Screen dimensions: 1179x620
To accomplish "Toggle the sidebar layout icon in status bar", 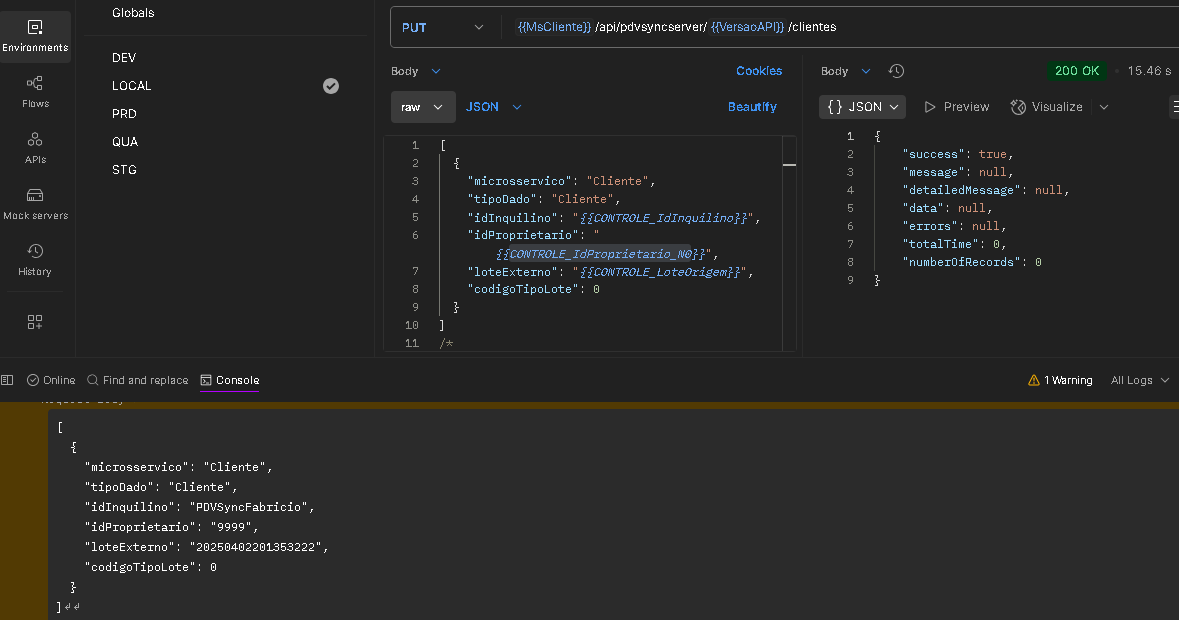I will pyautogui.click(x=8, y=380).
